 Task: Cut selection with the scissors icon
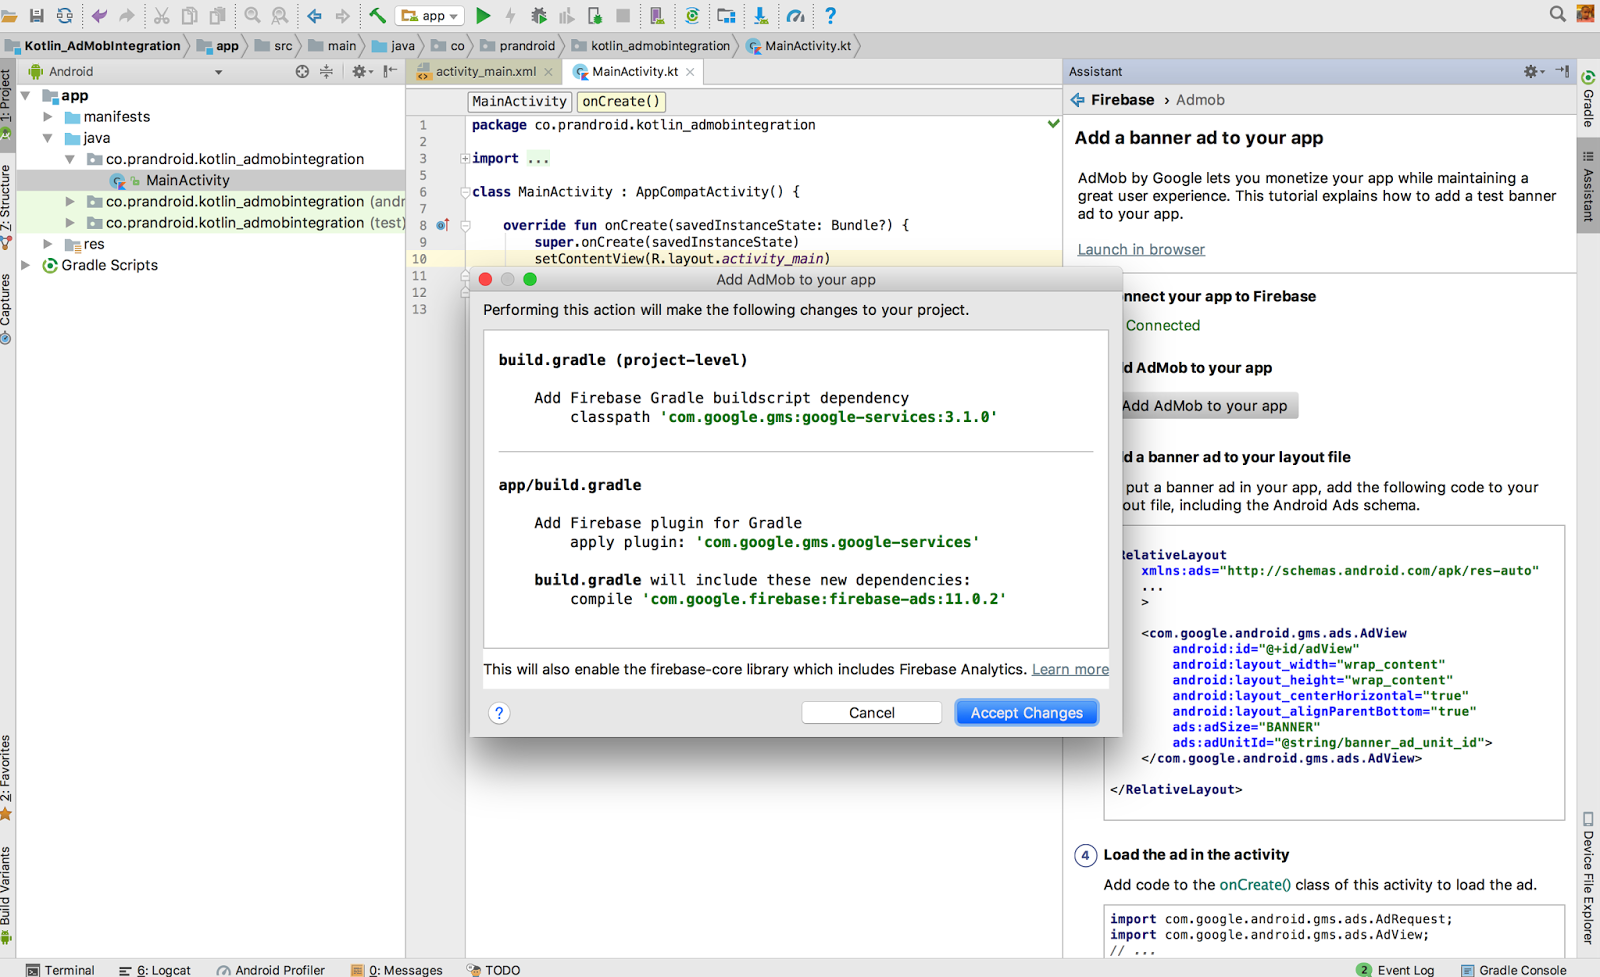point(161,15)
